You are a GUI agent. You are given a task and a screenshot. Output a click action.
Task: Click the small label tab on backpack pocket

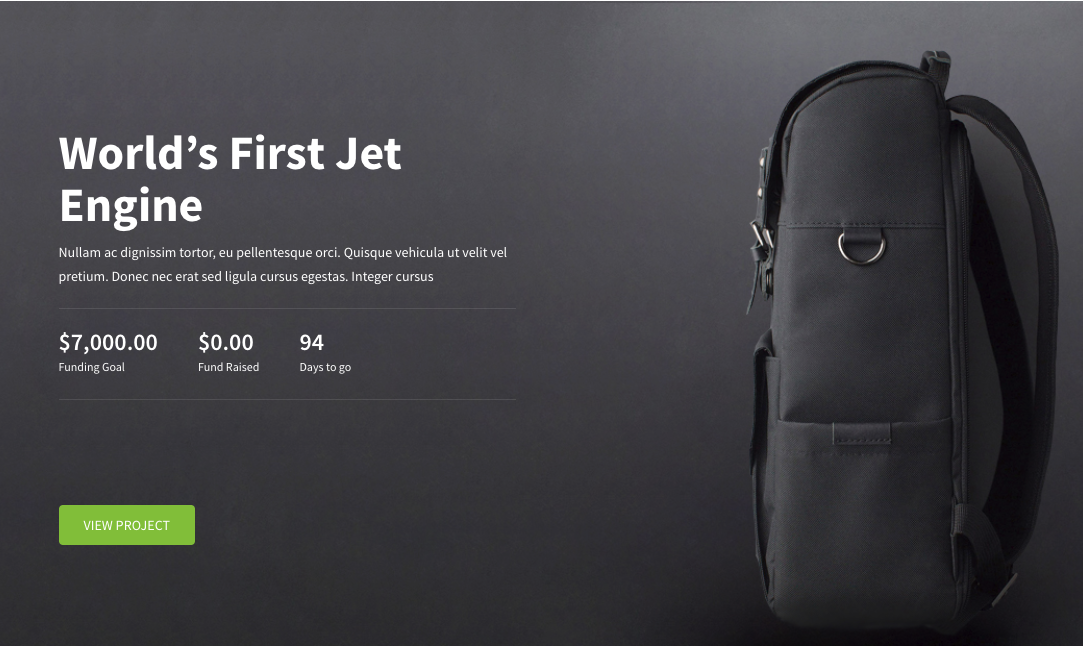pos(861,435)
